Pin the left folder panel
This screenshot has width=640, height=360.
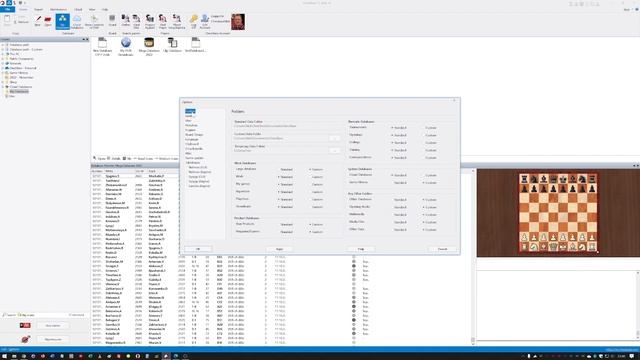84,40
